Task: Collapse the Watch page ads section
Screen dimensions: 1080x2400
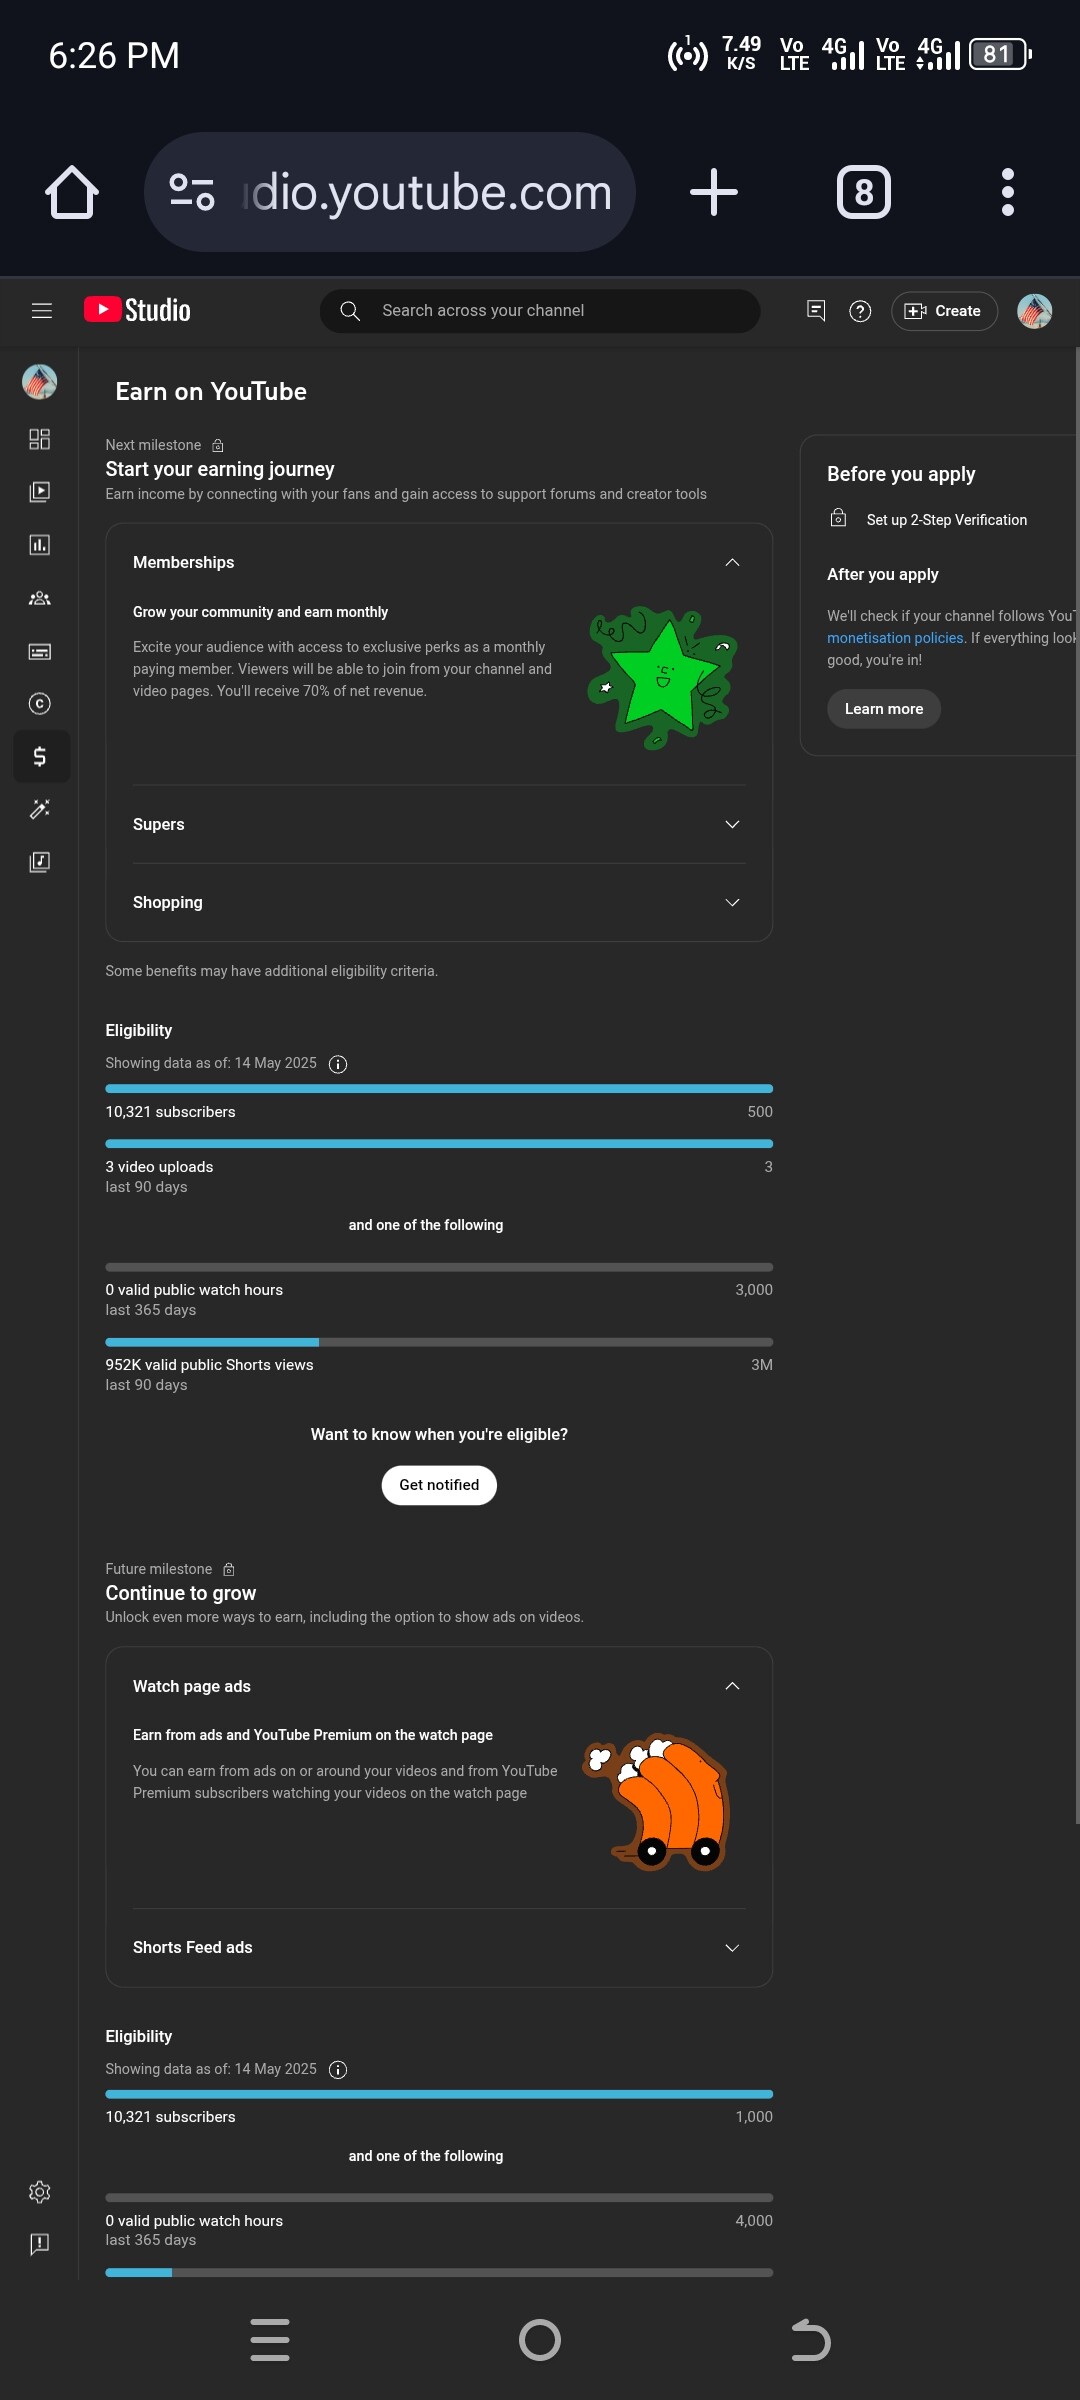Action: point(732,1686)
